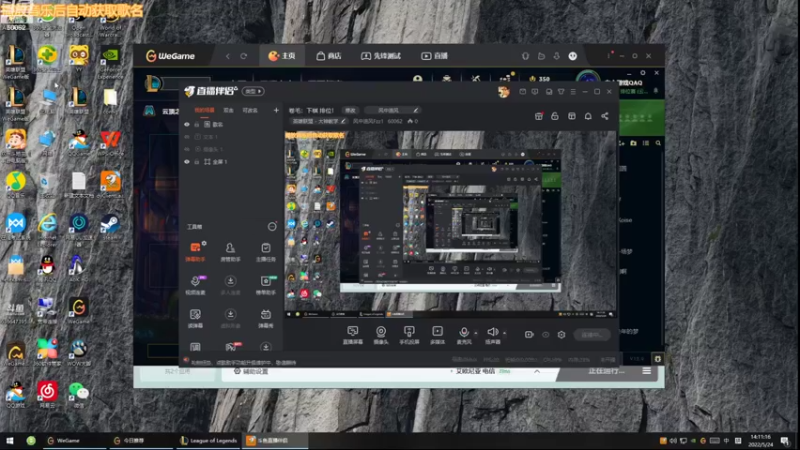
Task: Click the WeGame logo
Action: [170, 56]
